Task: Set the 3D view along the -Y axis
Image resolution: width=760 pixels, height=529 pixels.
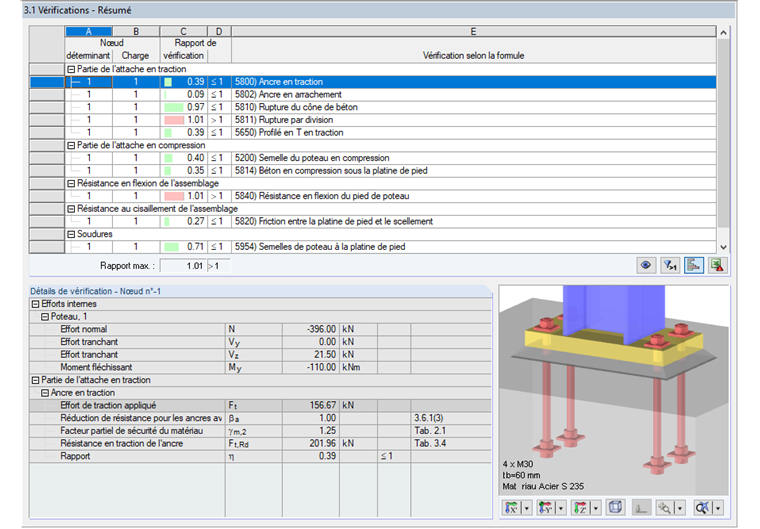Action: tap(546, 508)
